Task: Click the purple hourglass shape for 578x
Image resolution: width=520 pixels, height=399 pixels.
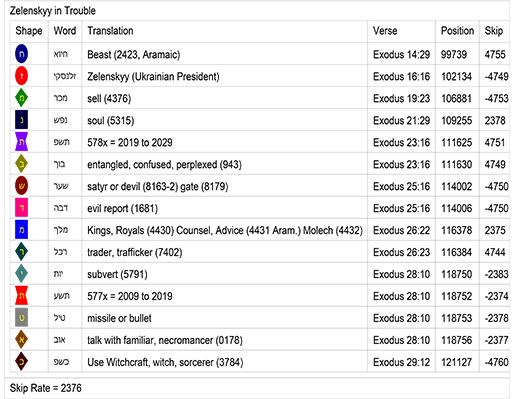Action: 21,142
